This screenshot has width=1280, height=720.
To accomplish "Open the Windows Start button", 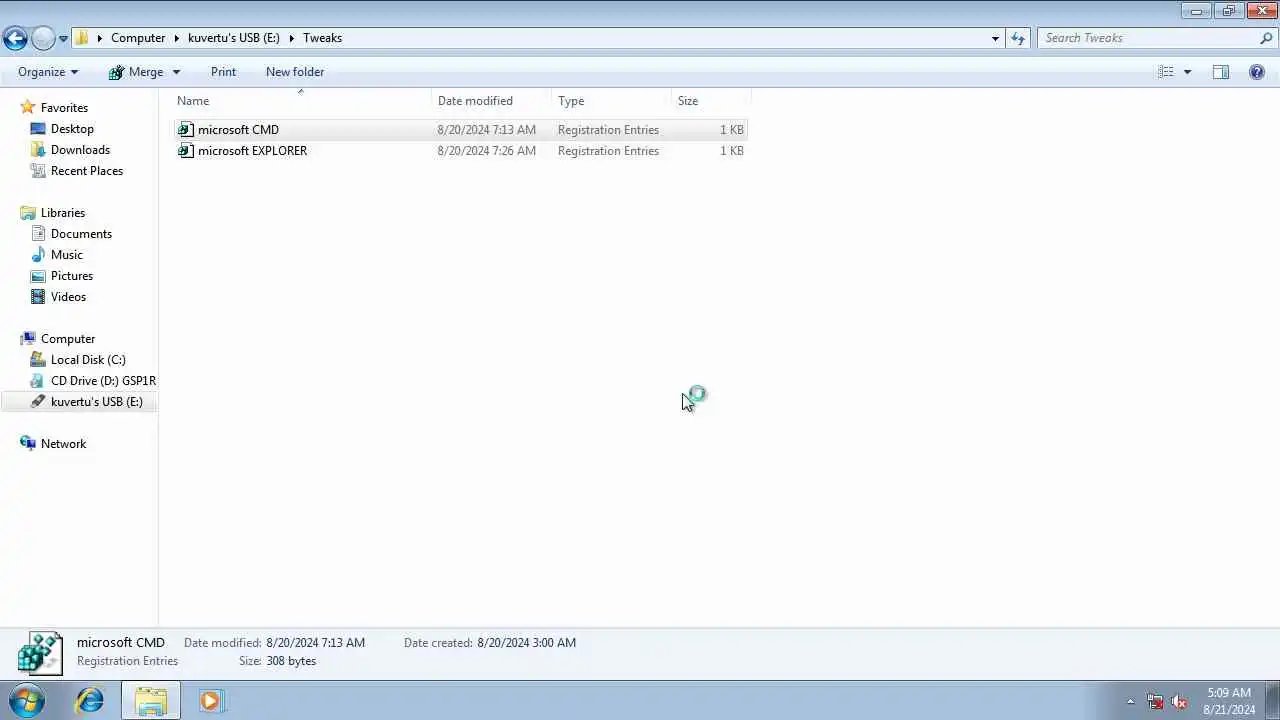I will tap(28, 700).
